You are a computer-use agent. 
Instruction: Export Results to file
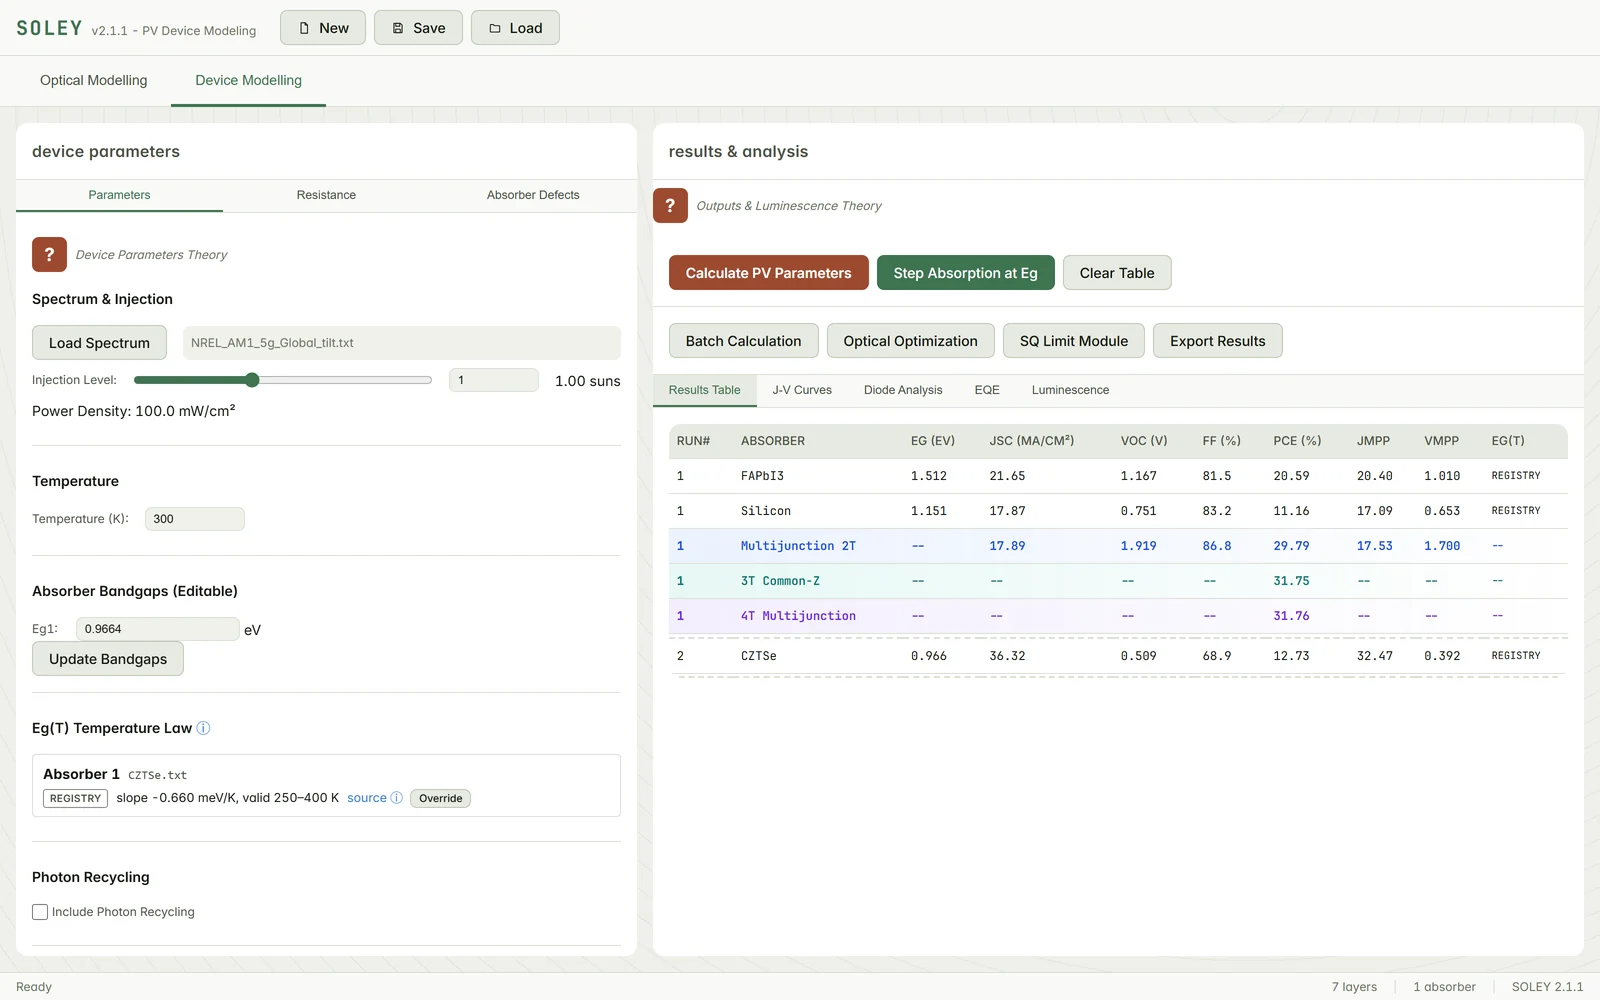pyautogui.click(x=1217, y=341)
